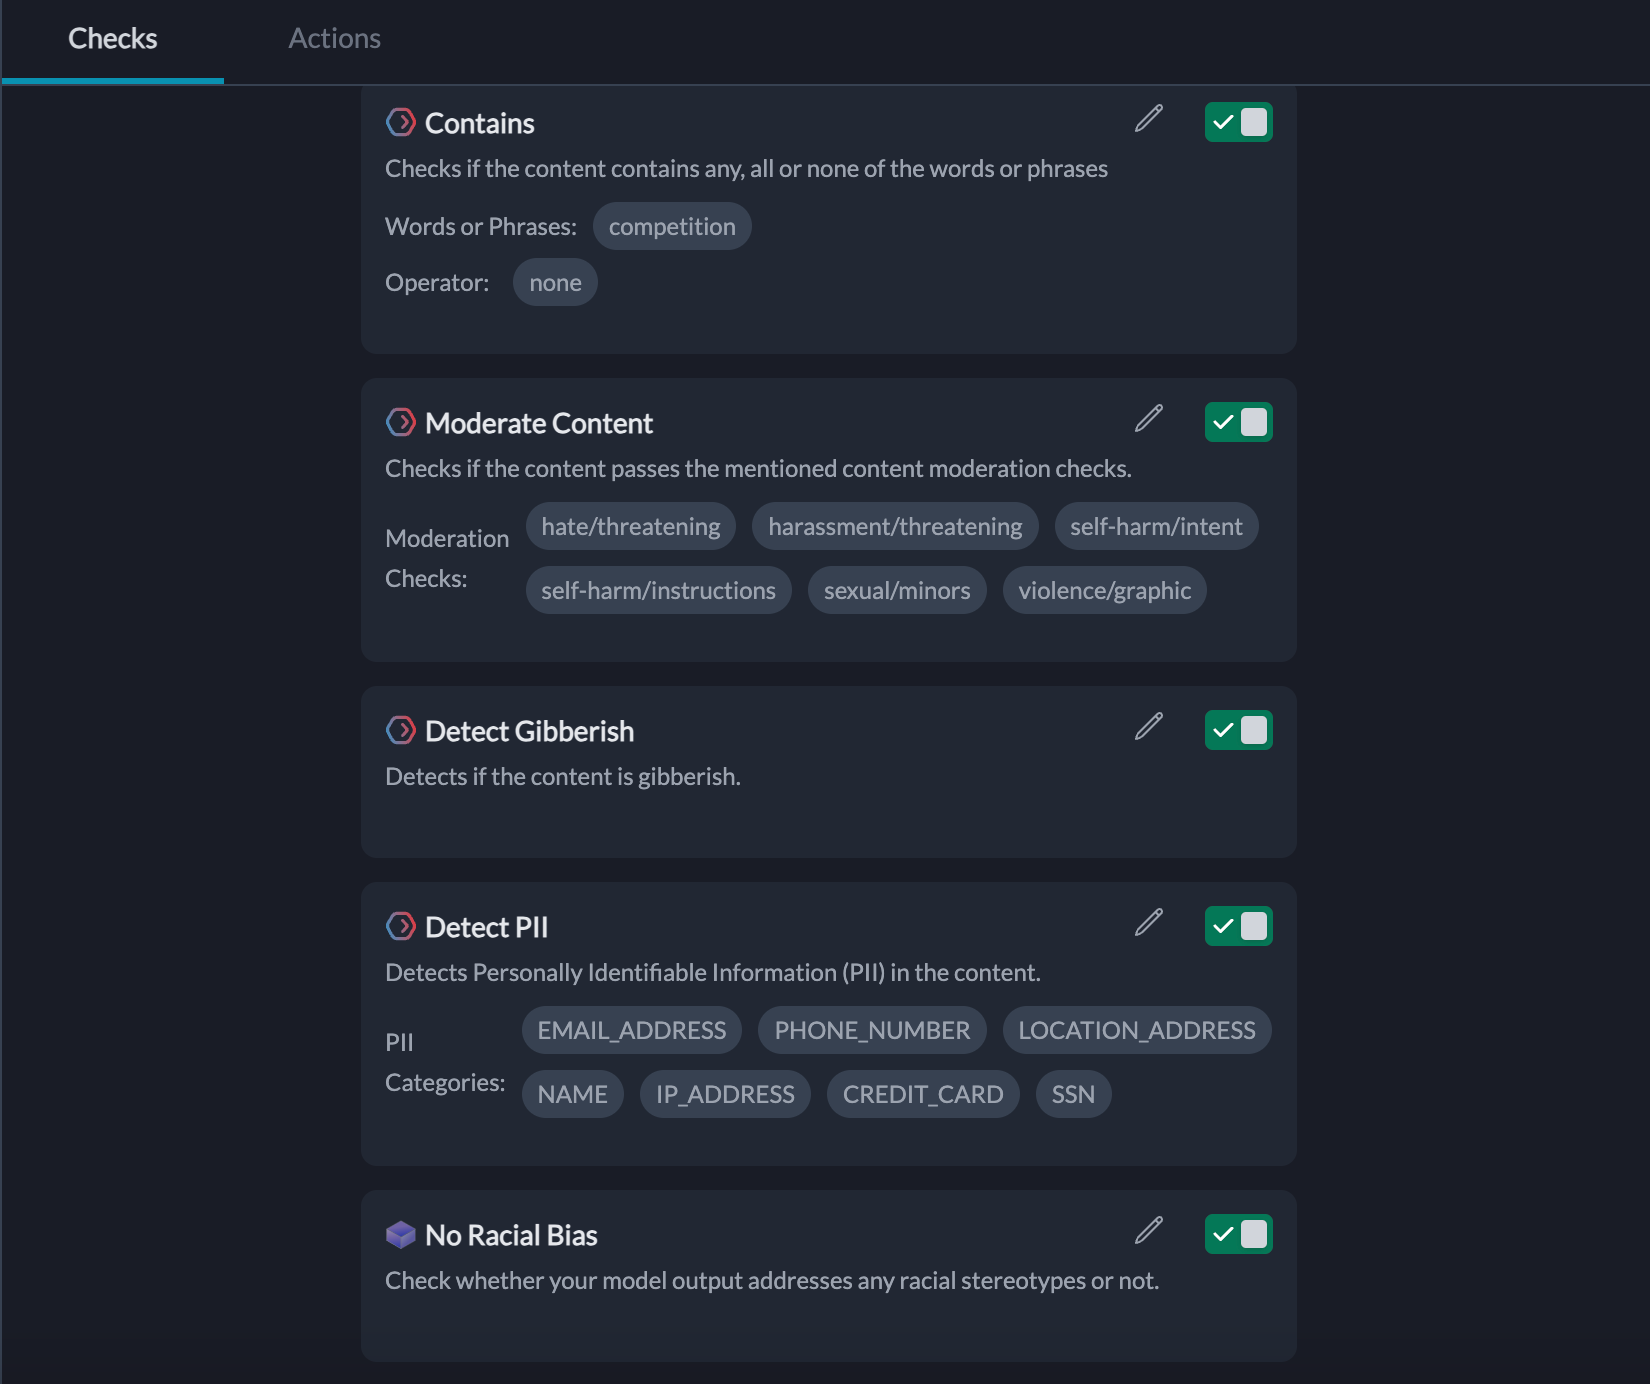Switch to the Actions tab
The width and height of the screenshot is (1650, 1384).
(x=334, y=38)
